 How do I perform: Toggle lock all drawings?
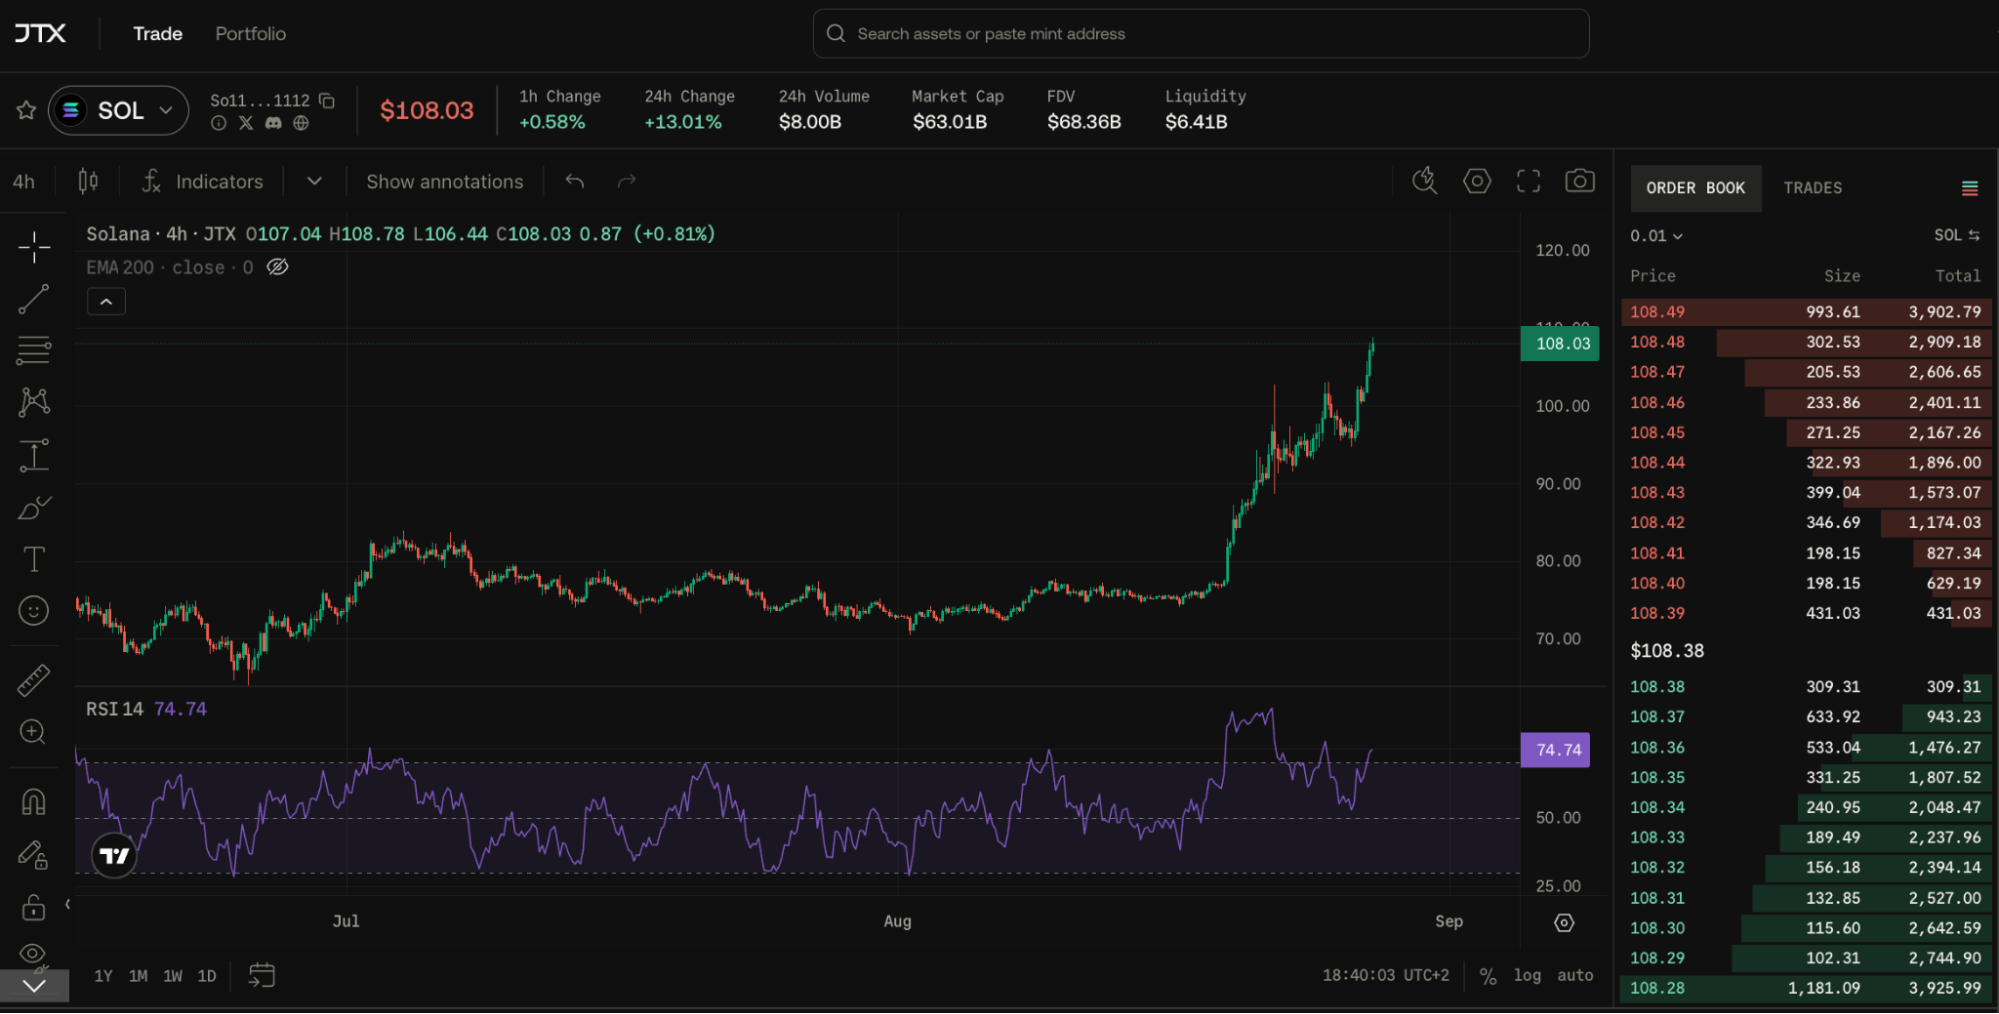click(34, 907)
